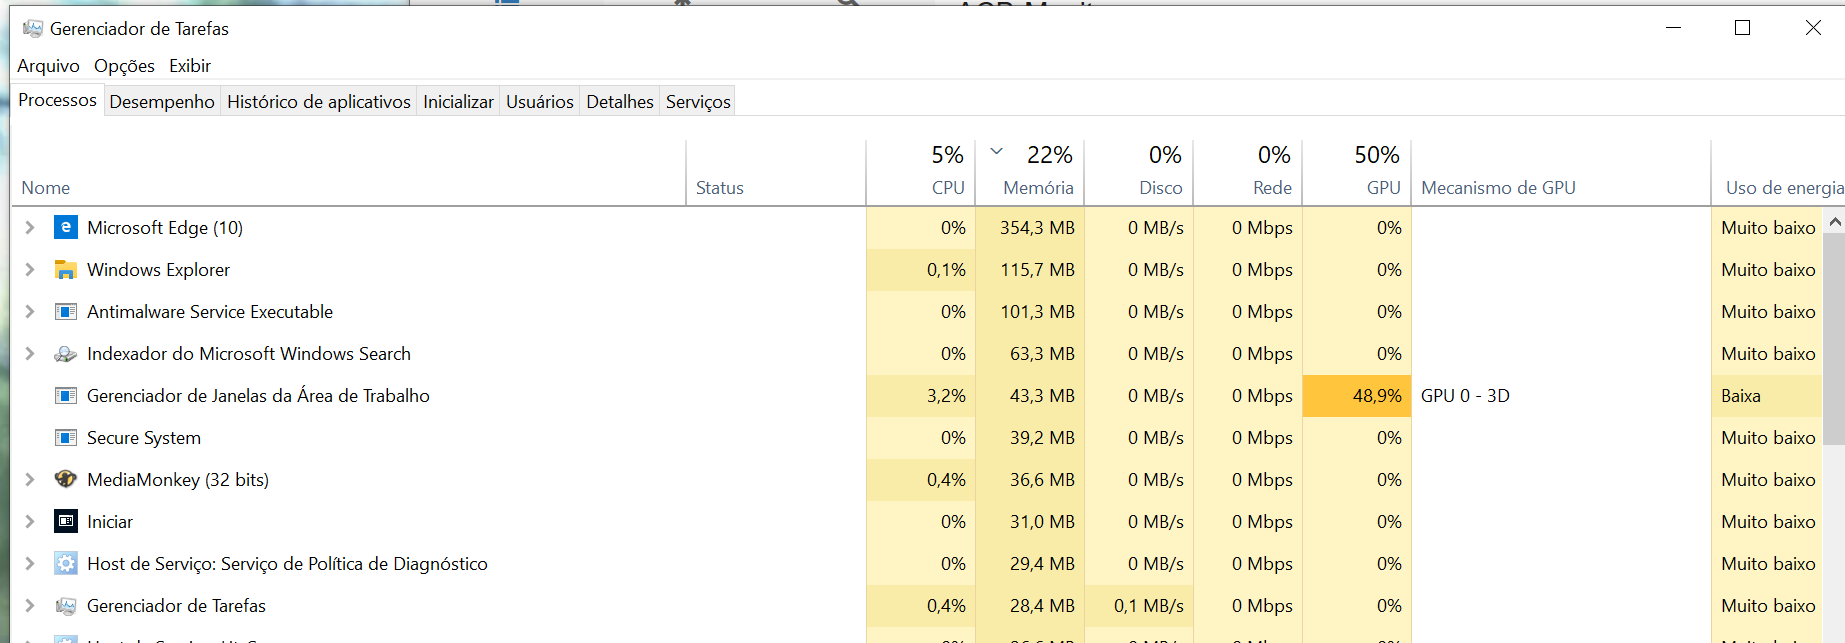Screen dimensions: 1845x643
Task: Sort by the Memória column header
Action: pos(1038,188)
